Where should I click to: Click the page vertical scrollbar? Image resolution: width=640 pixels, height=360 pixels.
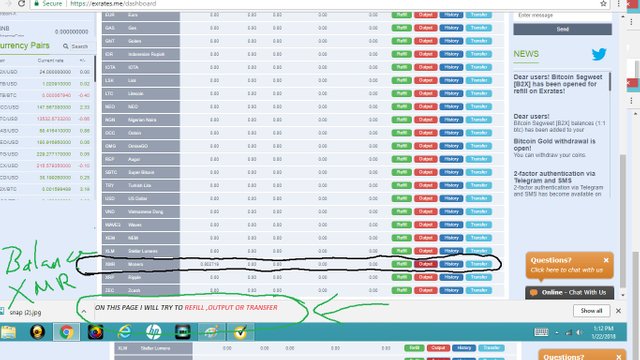(622, 220)
